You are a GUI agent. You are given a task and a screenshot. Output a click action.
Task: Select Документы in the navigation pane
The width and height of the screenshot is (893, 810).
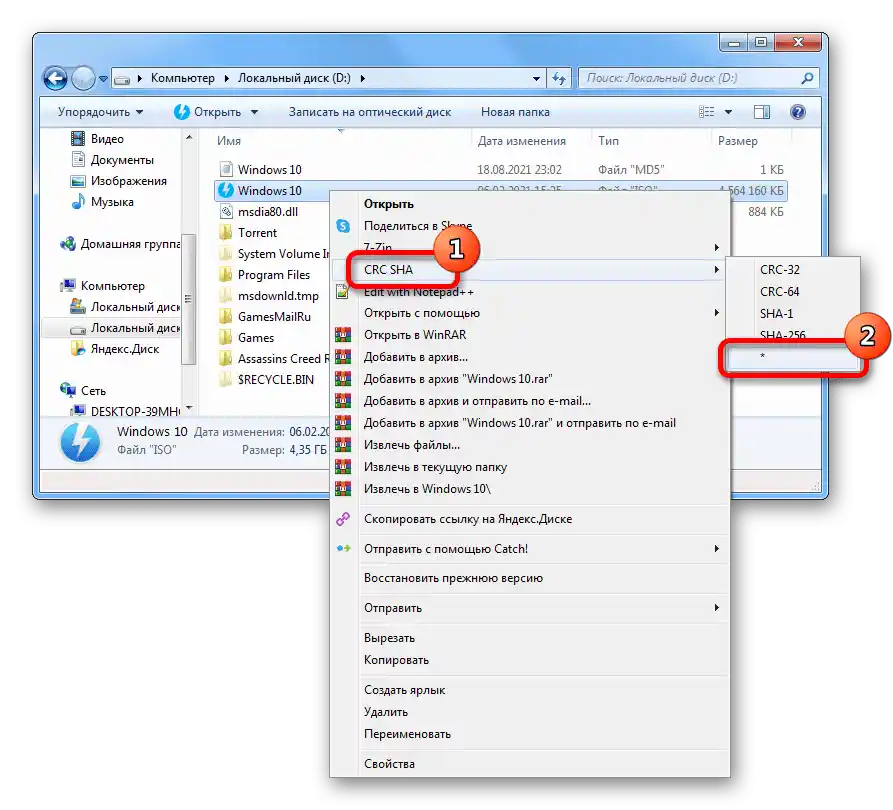click(122, 160)
